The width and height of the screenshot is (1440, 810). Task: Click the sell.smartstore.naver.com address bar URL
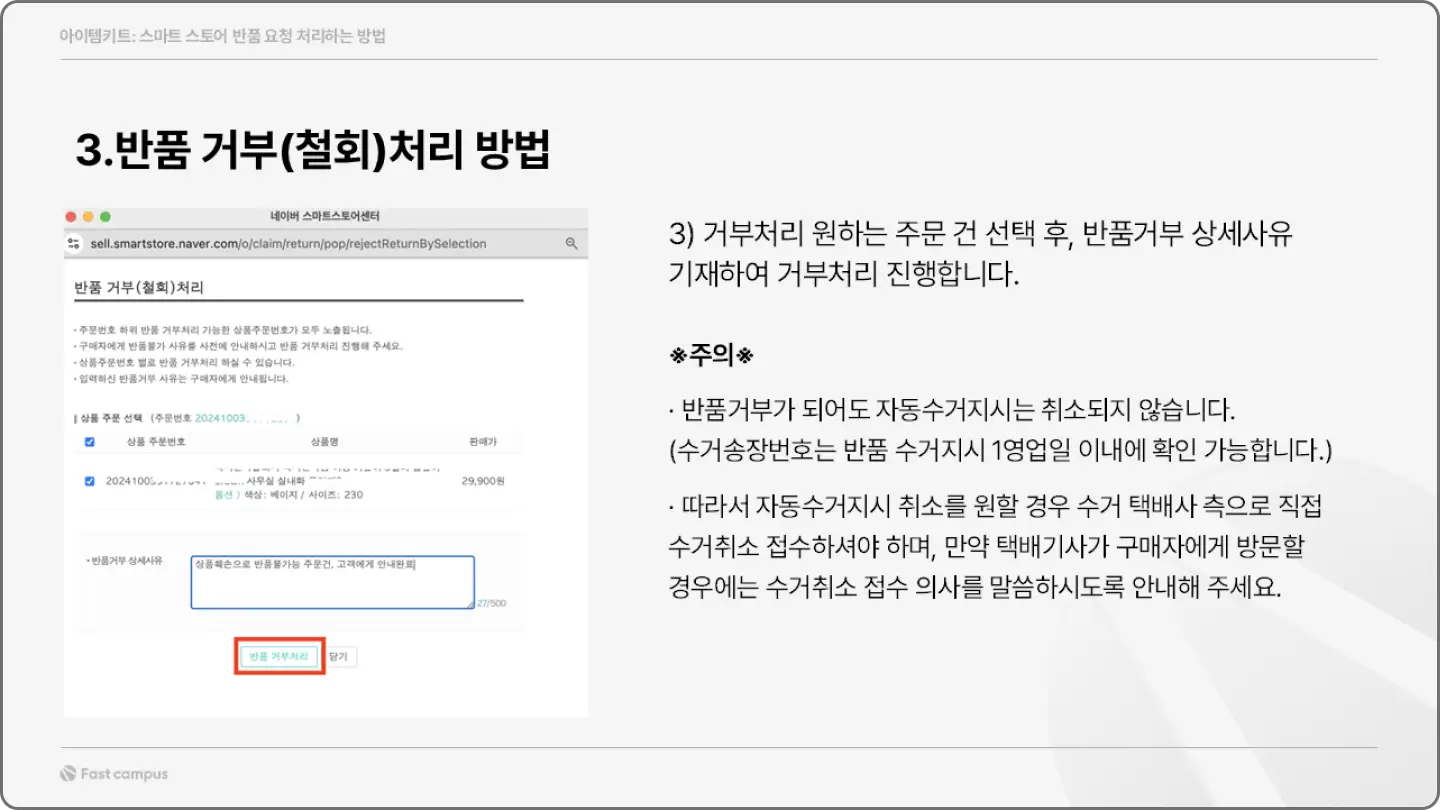pyautogui.click(x=288, y=243)
